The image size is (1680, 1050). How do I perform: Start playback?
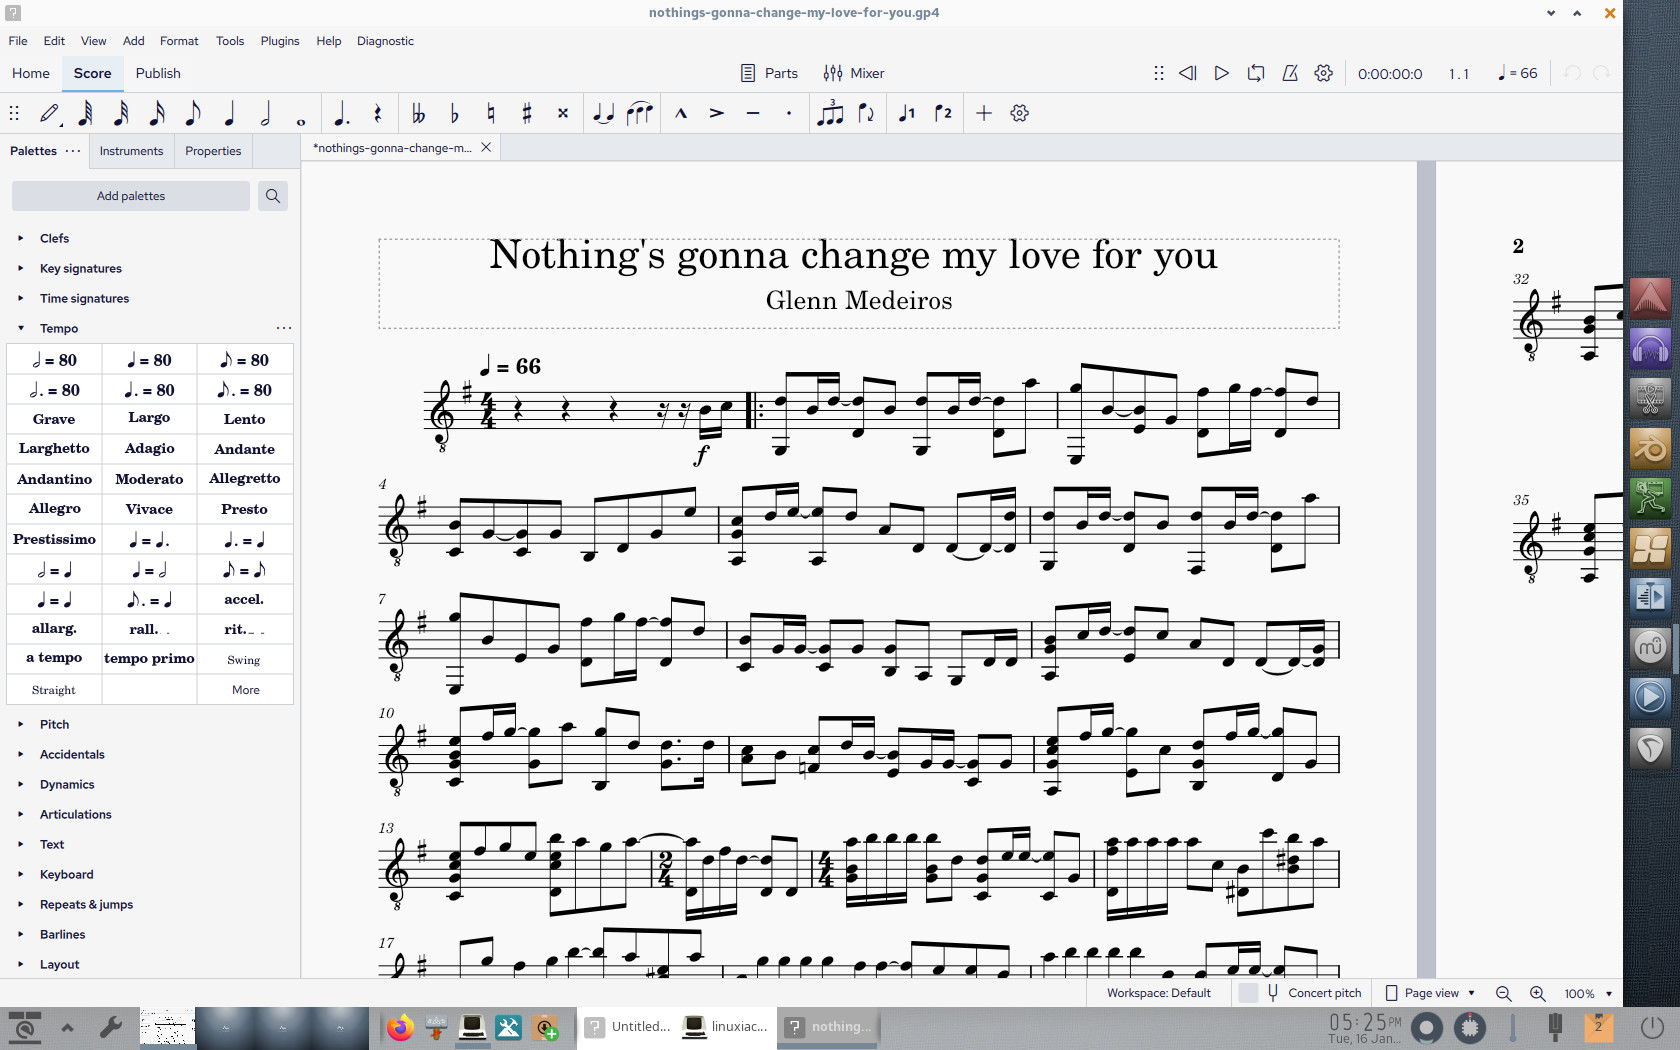click(x=1221, y=73)
